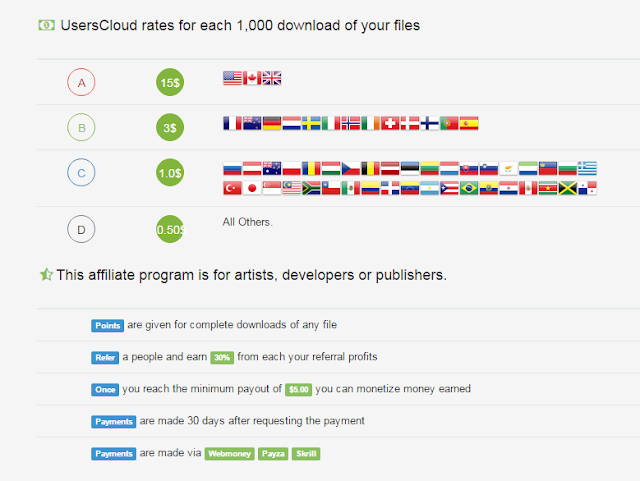The width and height of the screenshot is (640, 481).
Task: Click the gray circled D tier badge
Action: tap(81, 229)
